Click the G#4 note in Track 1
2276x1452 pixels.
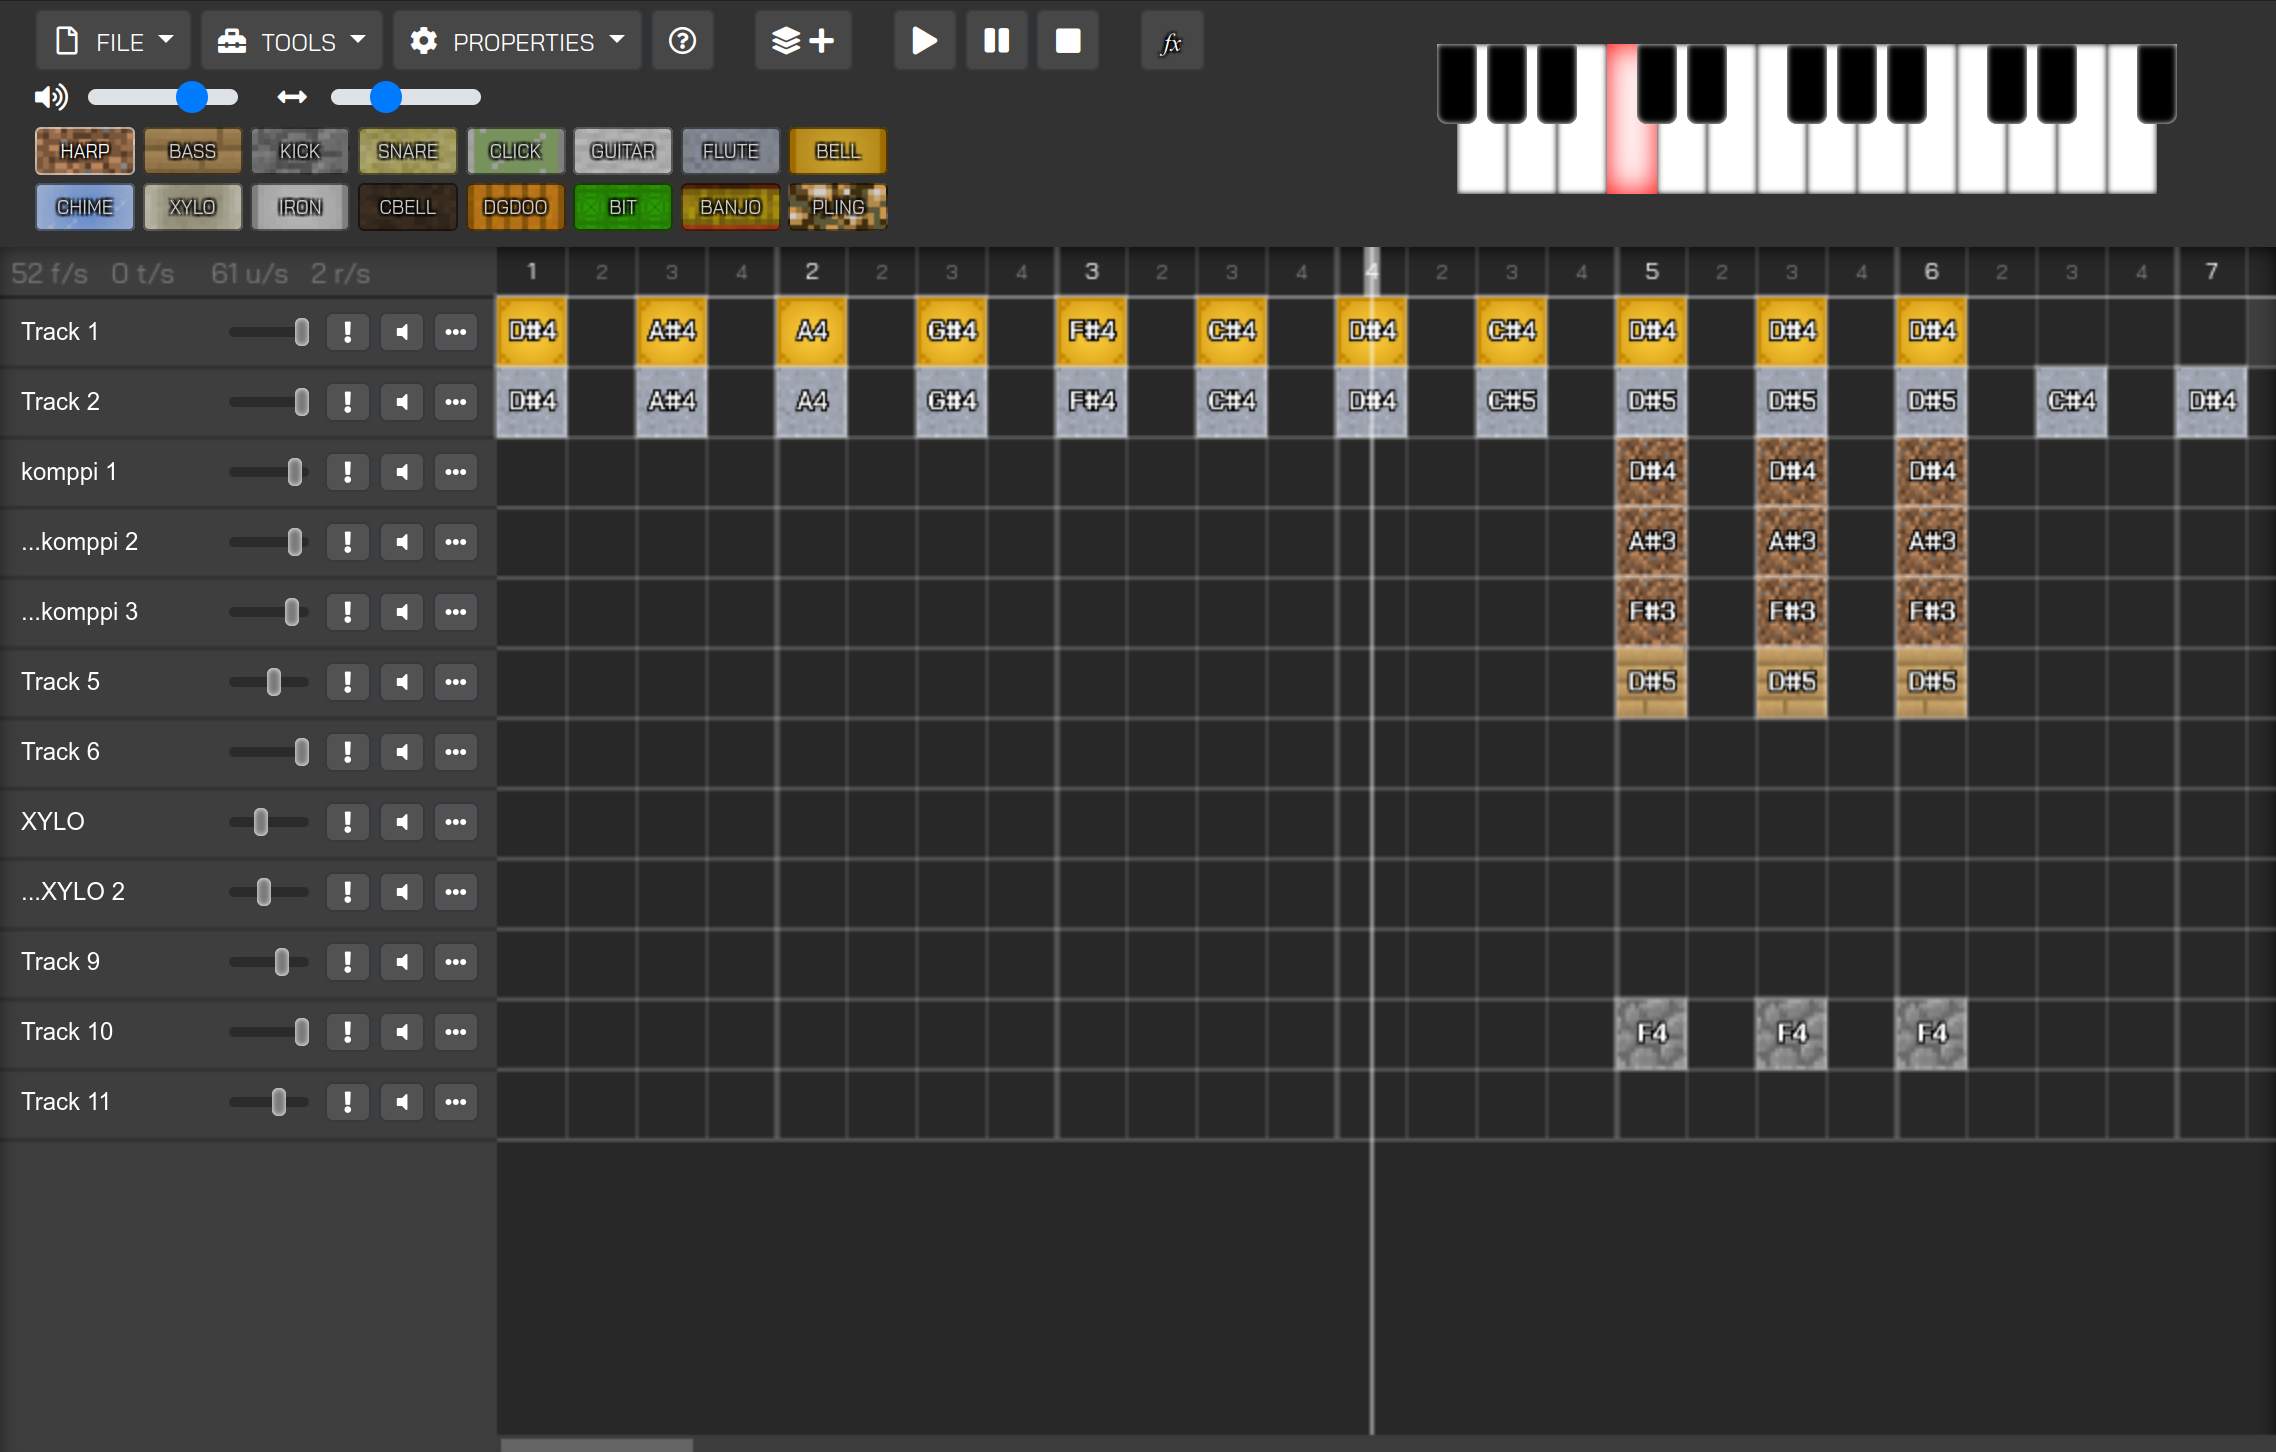tap(952, 331)
